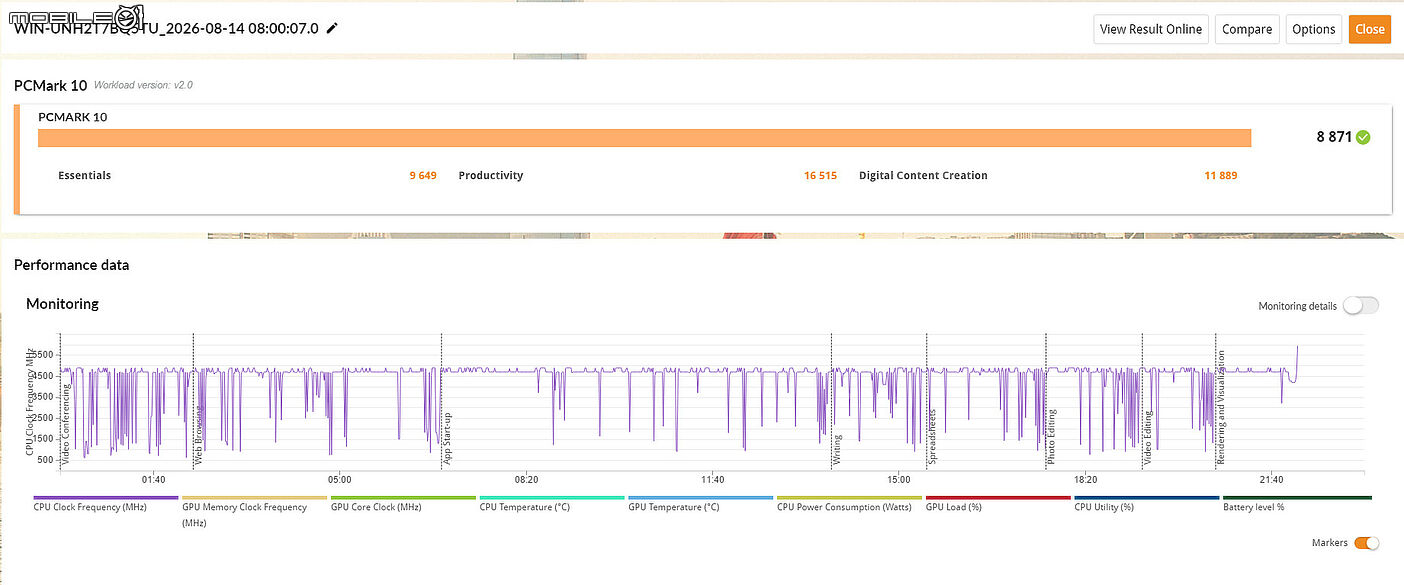Image resolution: width=1404 pixels, height=585 pixels.
Task: Click the overall score 8 871
Action: pos(1334,137)
